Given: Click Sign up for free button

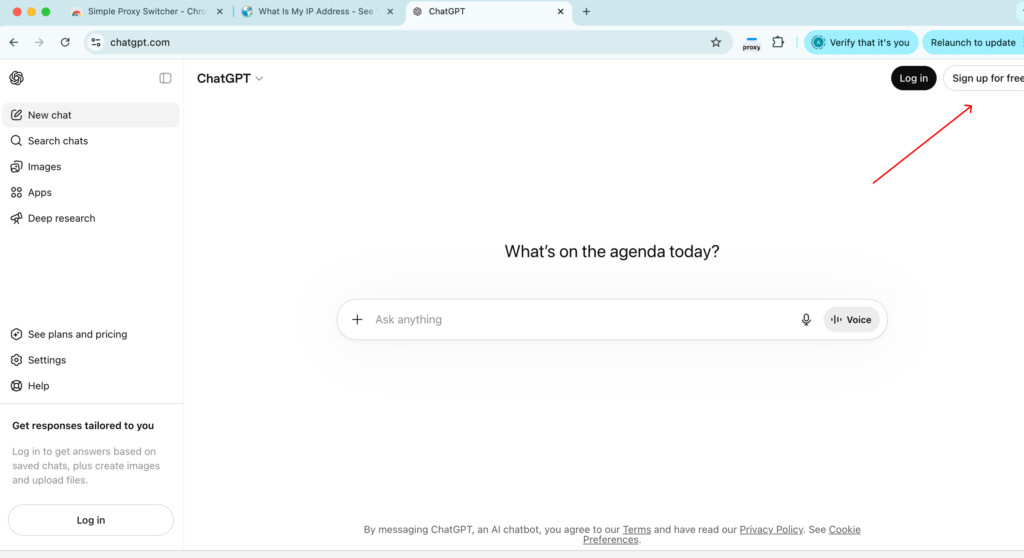Looking at the screenshot, I should 985,78.
